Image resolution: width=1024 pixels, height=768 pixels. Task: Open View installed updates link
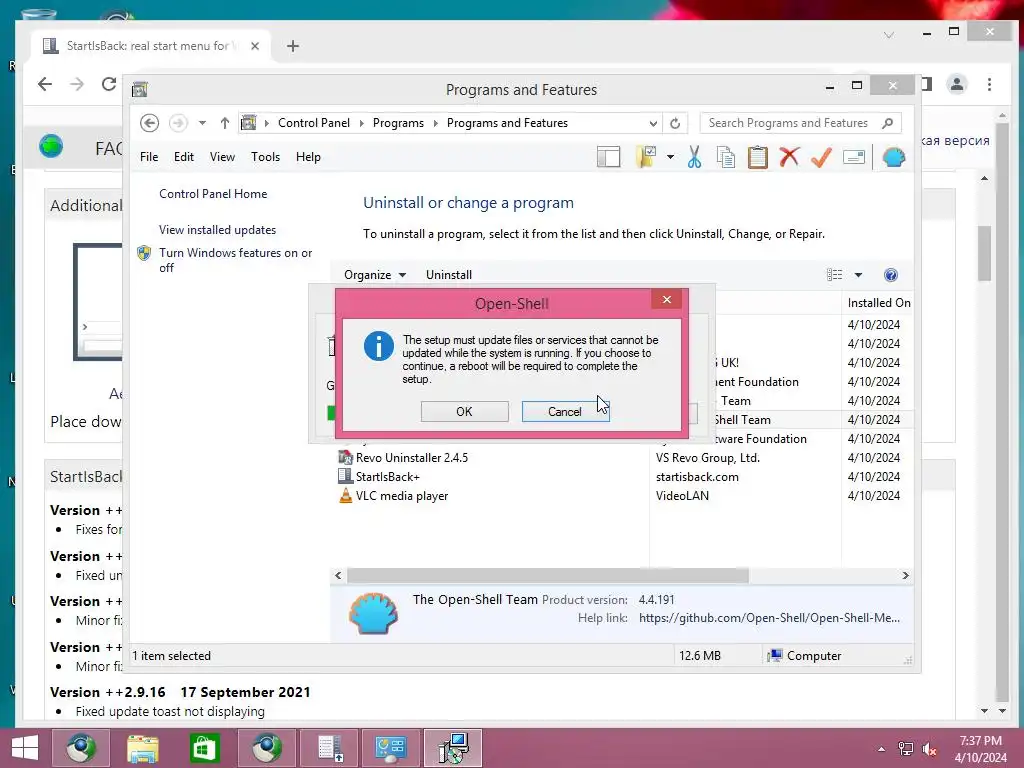click(x=217, y=230)
